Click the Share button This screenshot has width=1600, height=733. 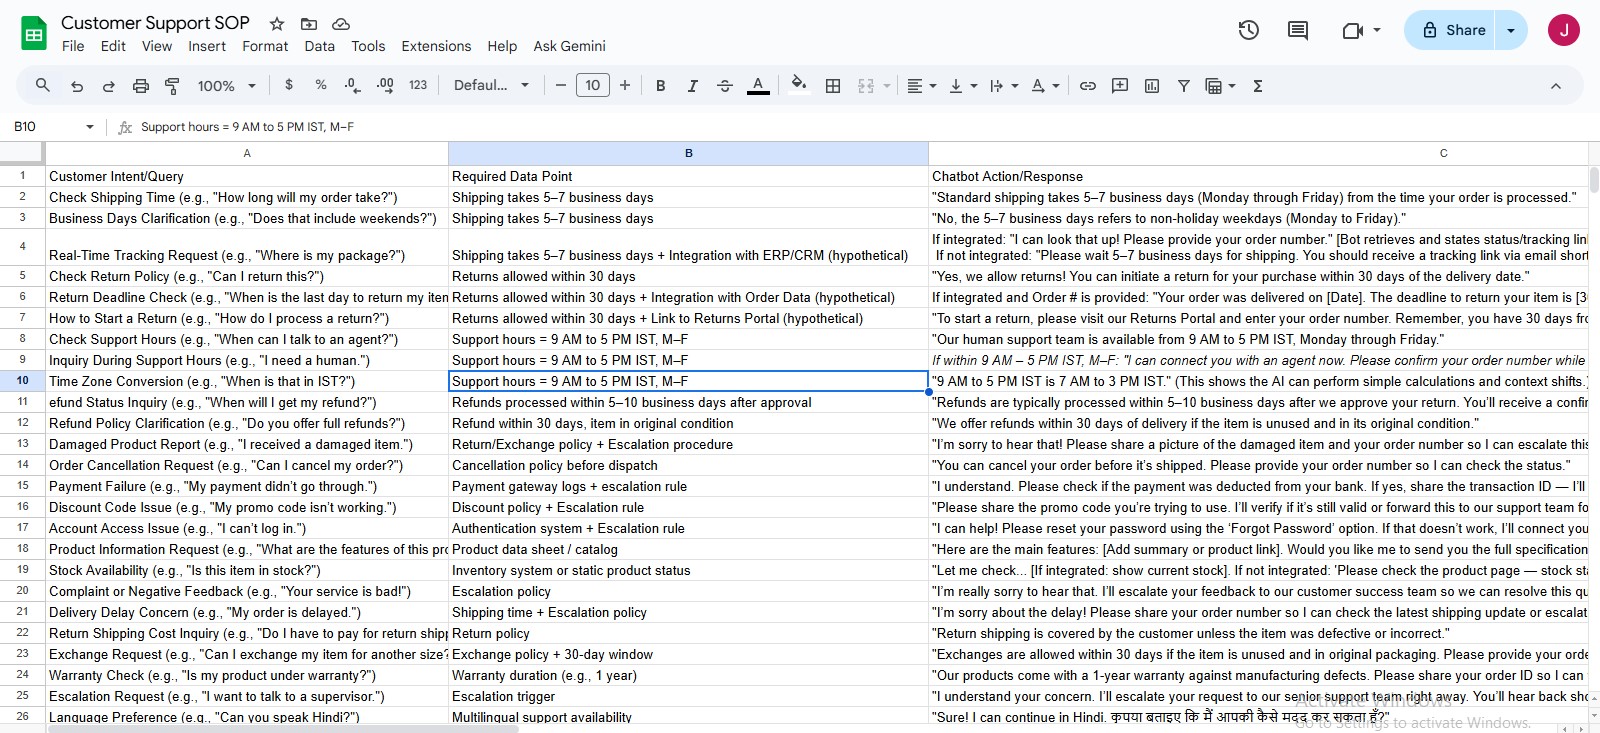point(1454,30)
